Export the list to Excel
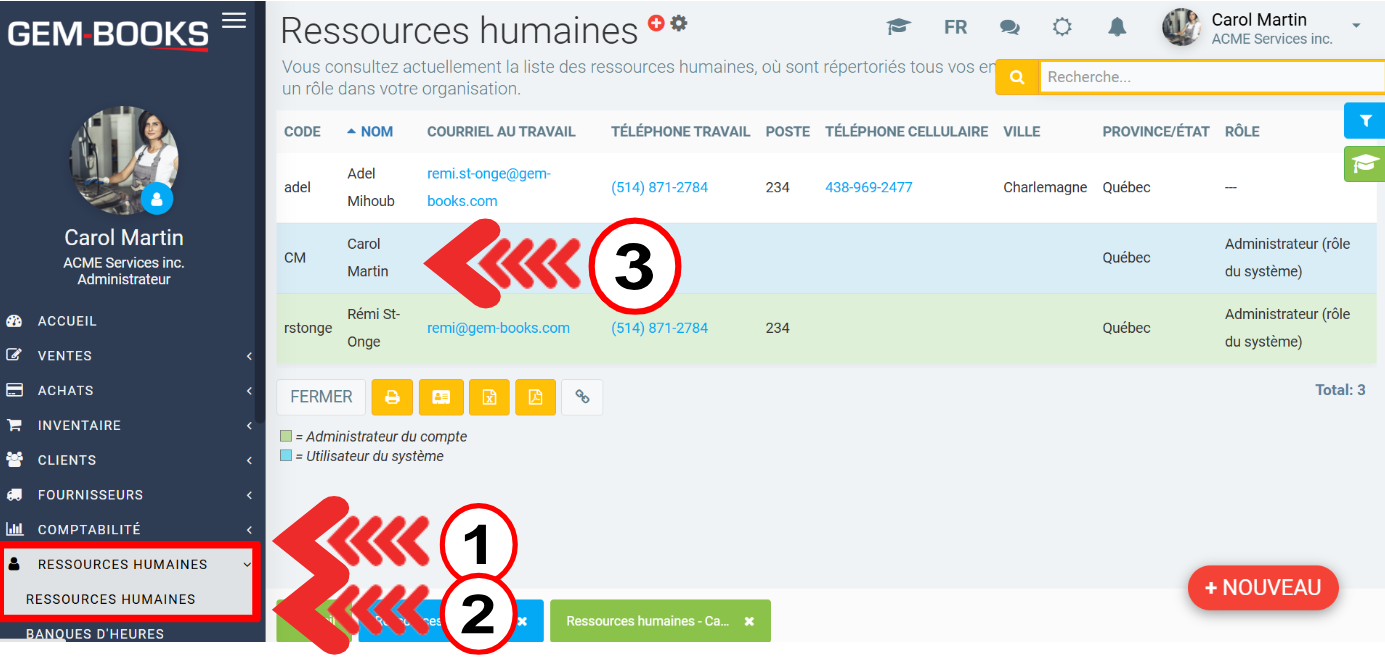1385x657 pixels. (489, 397)
